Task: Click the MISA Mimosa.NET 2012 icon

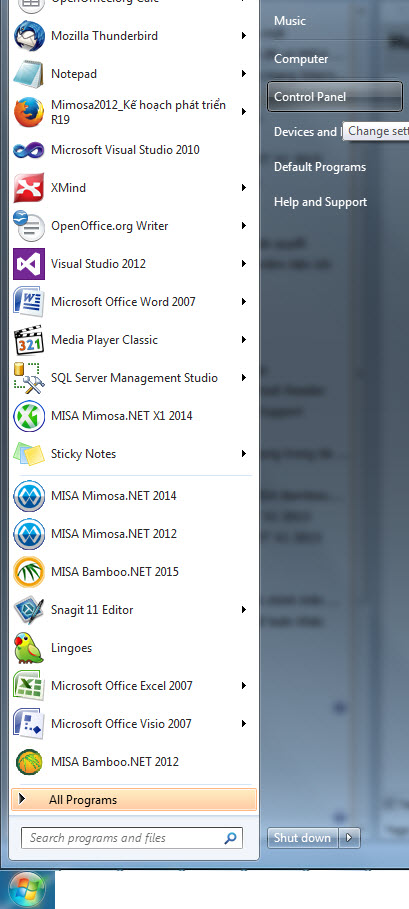Action: [28, 534]
